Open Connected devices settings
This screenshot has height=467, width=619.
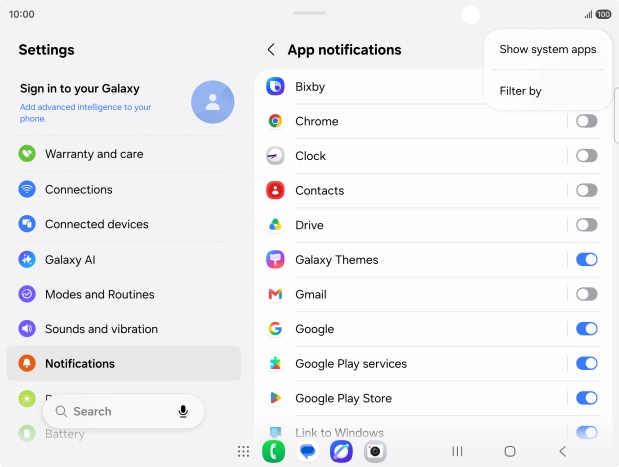124,224
